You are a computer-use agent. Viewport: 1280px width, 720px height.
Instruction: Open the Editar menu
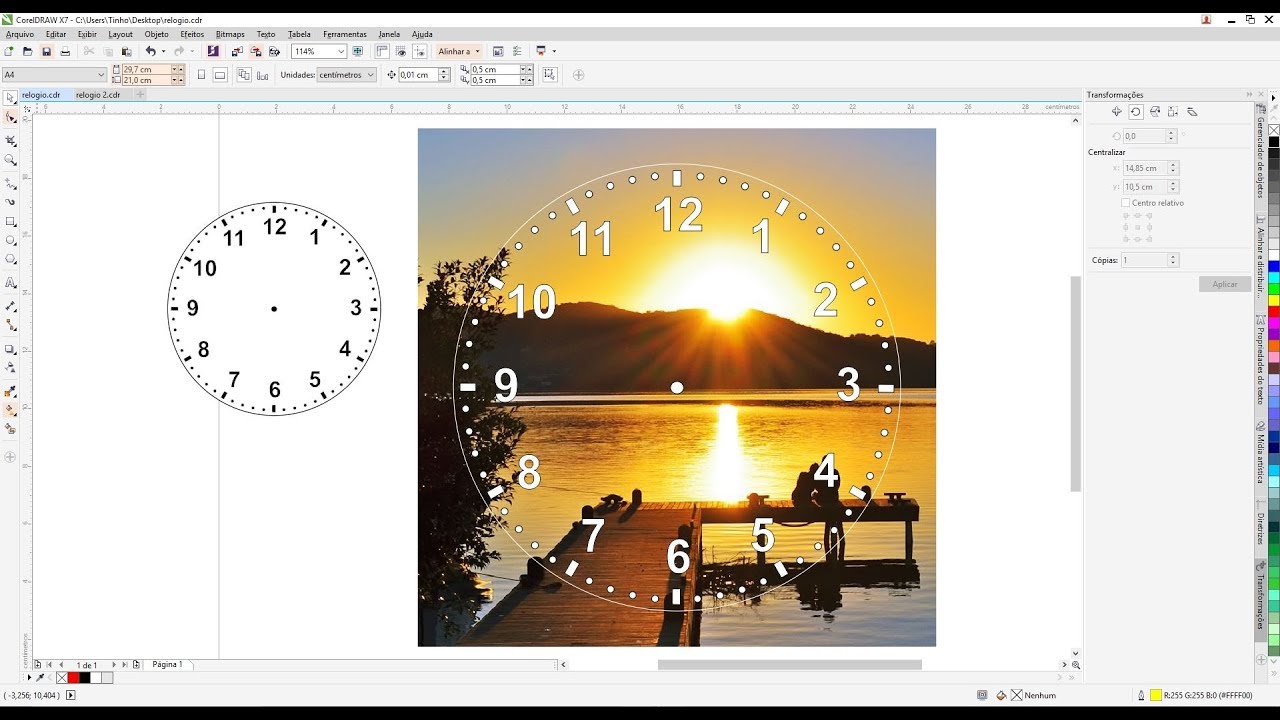pos(56,34)
